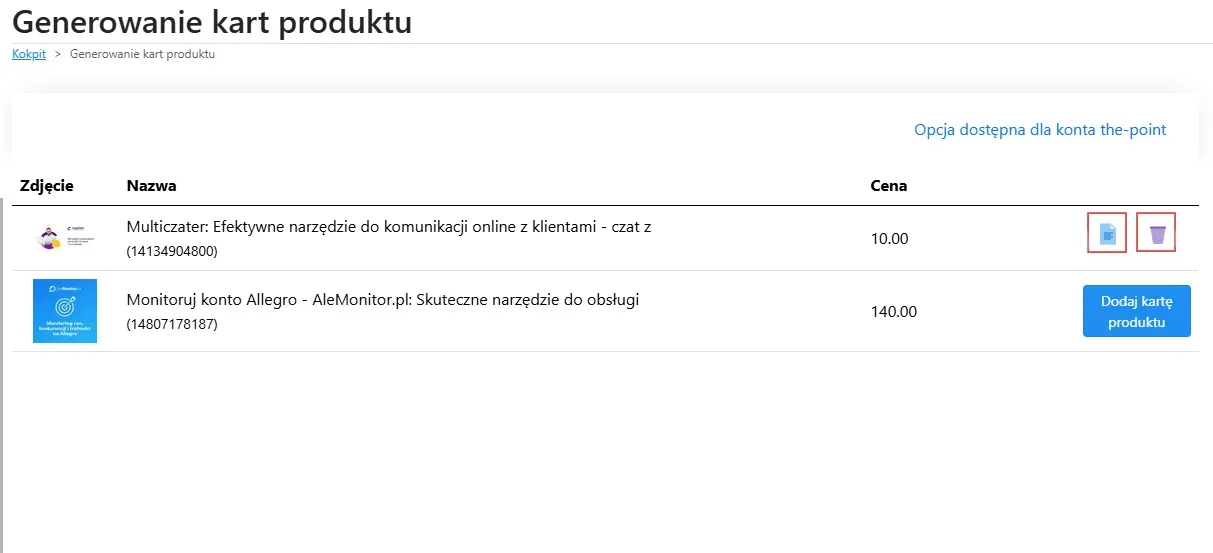Click the AleMonitor product thumbnail image
This screenshot has height=553, width=1213.
click(65, 311)
